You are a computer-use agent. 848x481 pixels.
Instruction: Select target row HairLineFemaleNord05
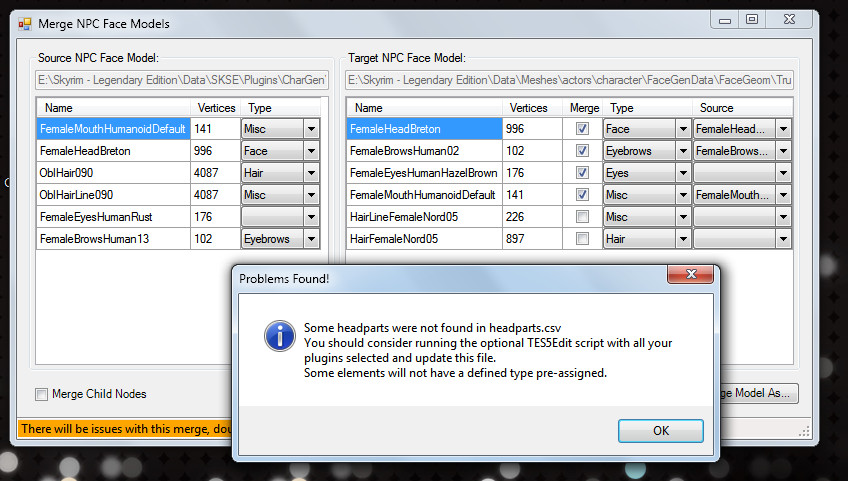[425, 216]
